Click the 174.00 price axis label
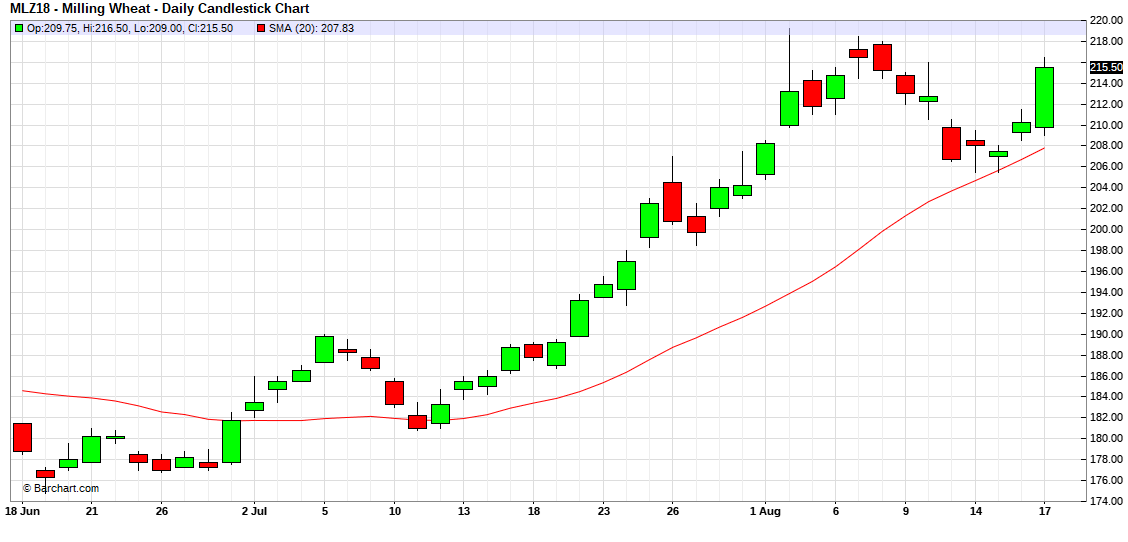1128x542 pixels. coord(1105,501)
